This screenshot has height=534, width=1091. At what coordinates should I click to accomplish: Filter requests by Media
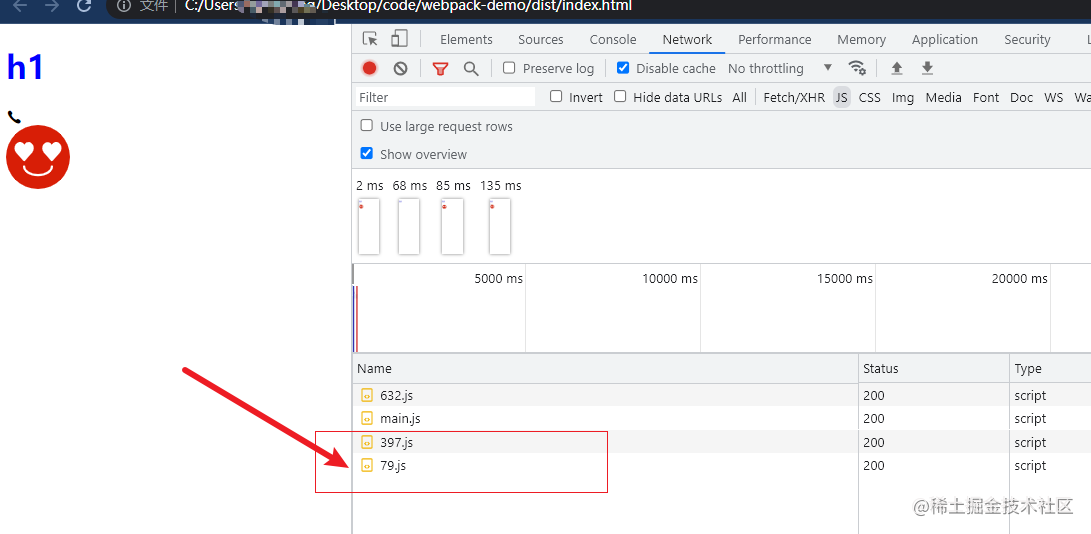(x=943, y=97)
